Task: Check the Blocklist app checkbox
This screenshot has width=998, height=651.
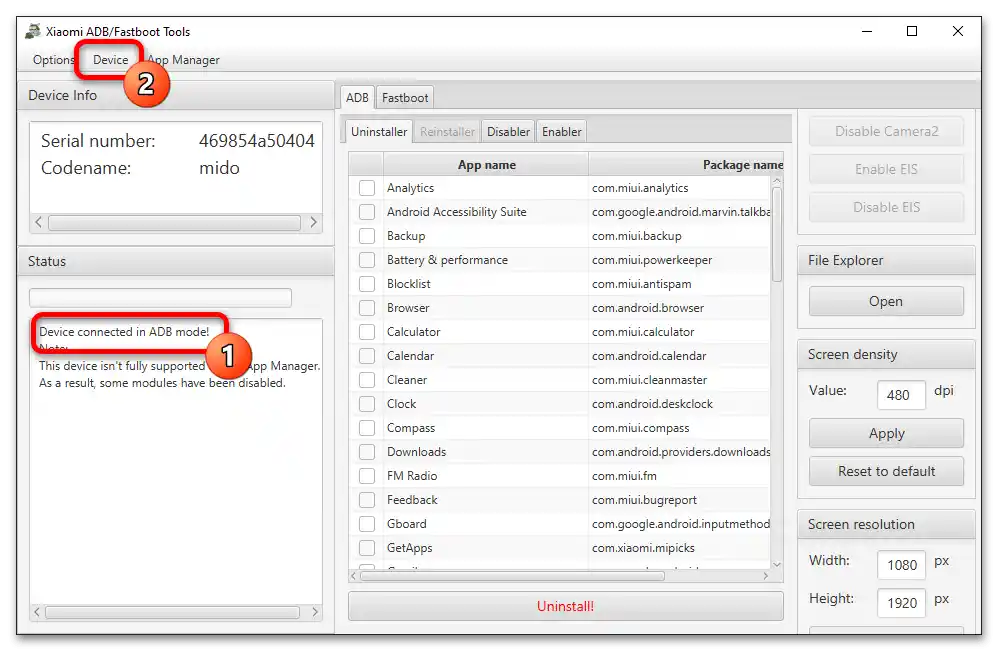Action: pyautogui.click(x=367, y=284)
